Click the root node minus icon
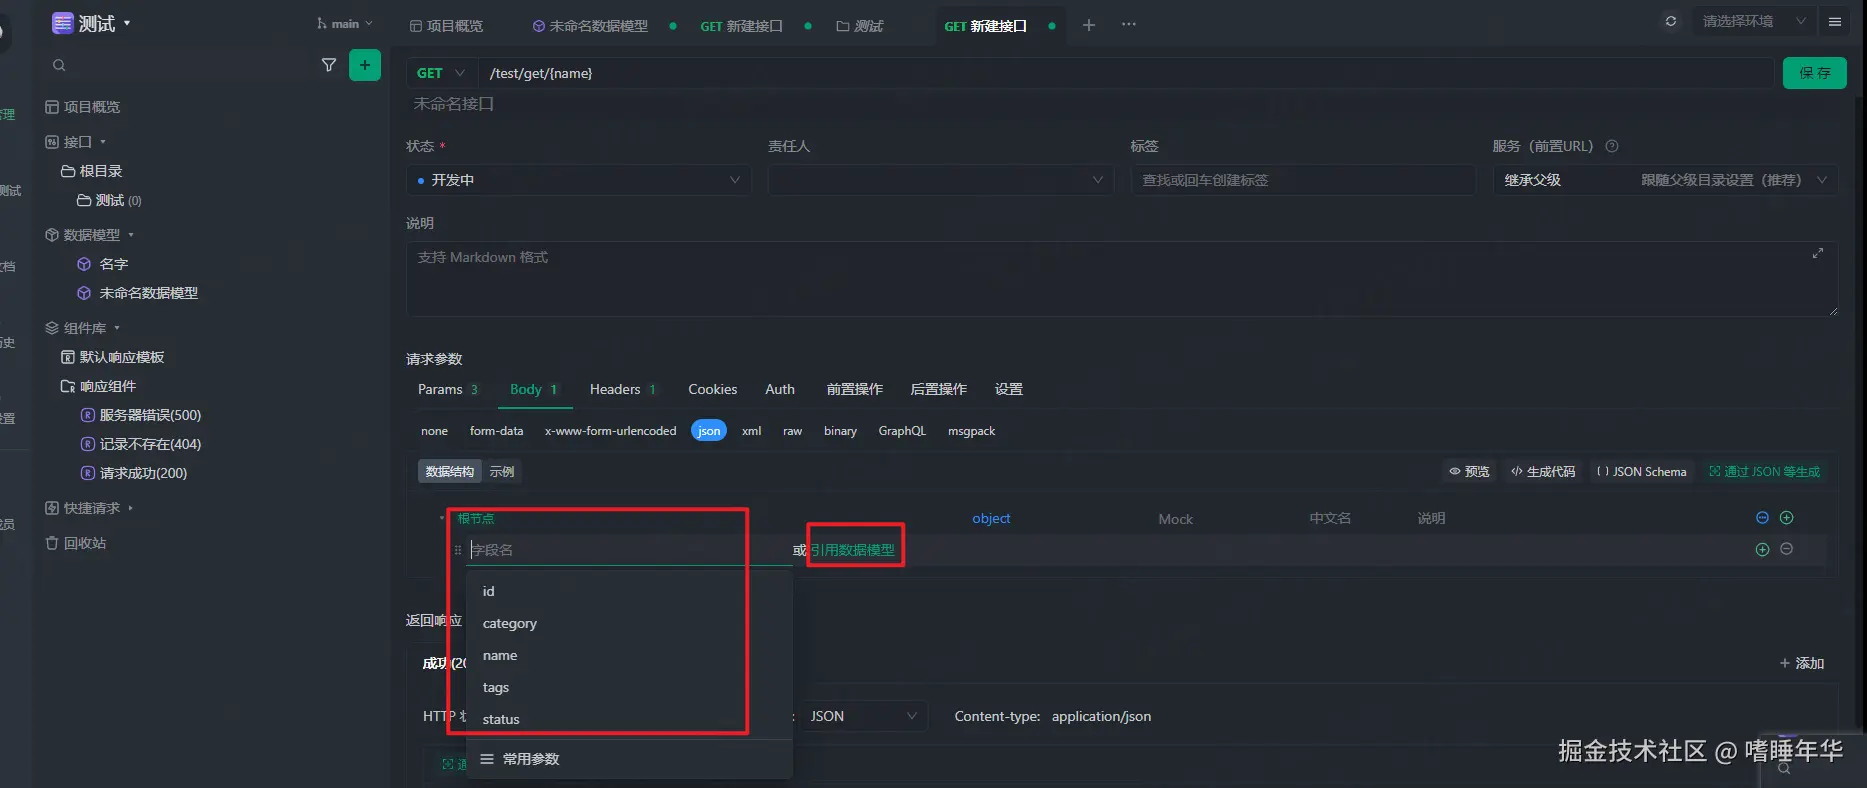This screenshot has width=1867, height=788. [x=1762, y=518]
